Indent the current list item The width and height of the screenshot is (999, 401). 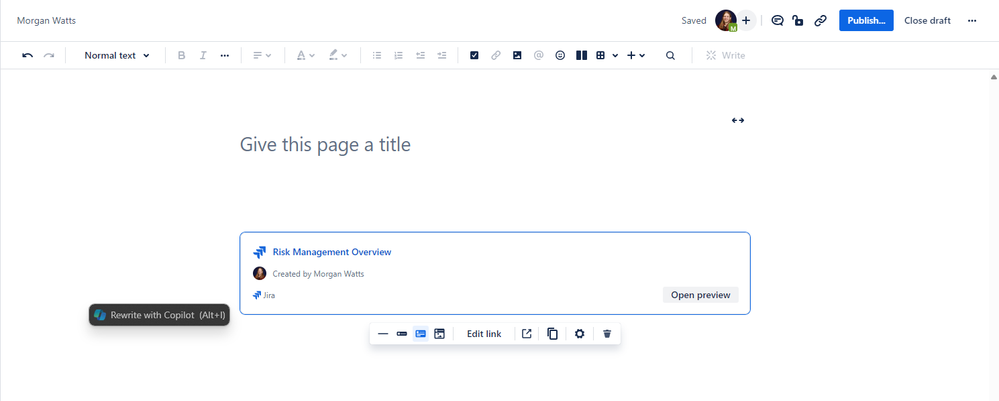click(x=442, y=55)
